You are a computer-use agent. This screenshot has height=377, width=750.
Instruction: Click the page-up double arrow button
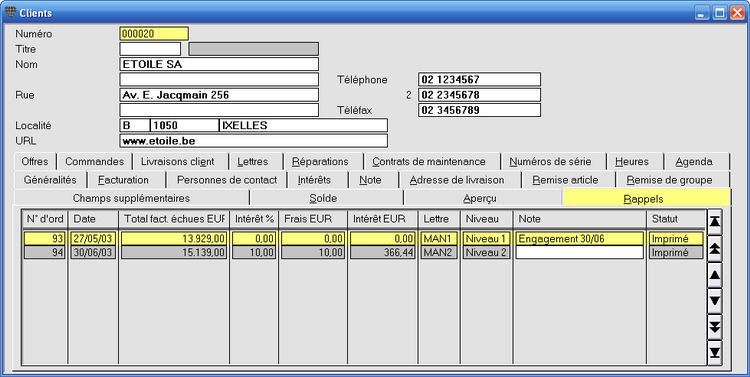[715, 248]
